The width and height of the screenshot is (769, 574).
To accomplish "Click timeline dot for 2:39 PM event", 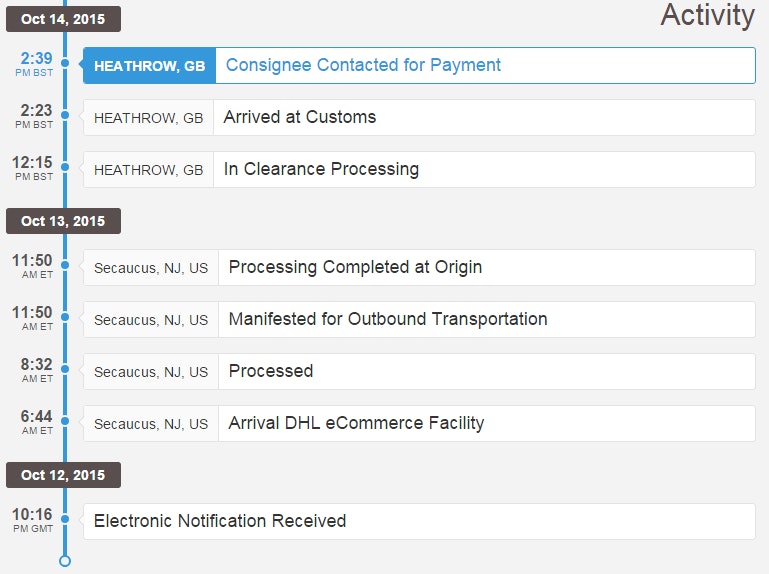I will pyautogui.click(x=65, y=63).
